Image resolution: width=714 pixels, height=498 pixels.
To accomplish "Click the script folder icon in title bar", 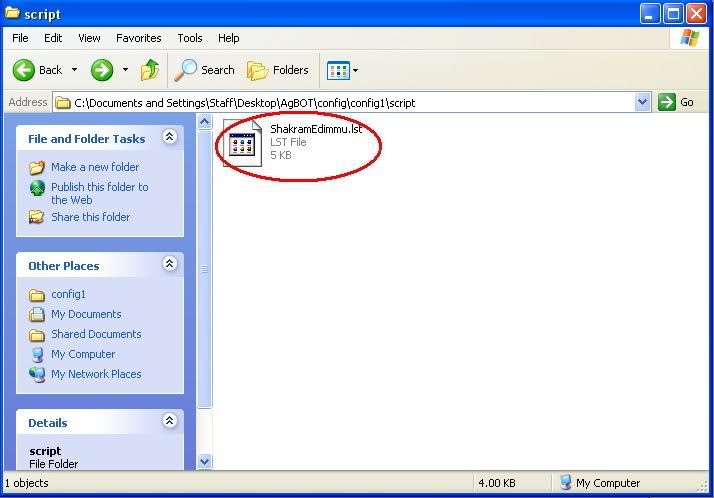I will click(12, 14).
